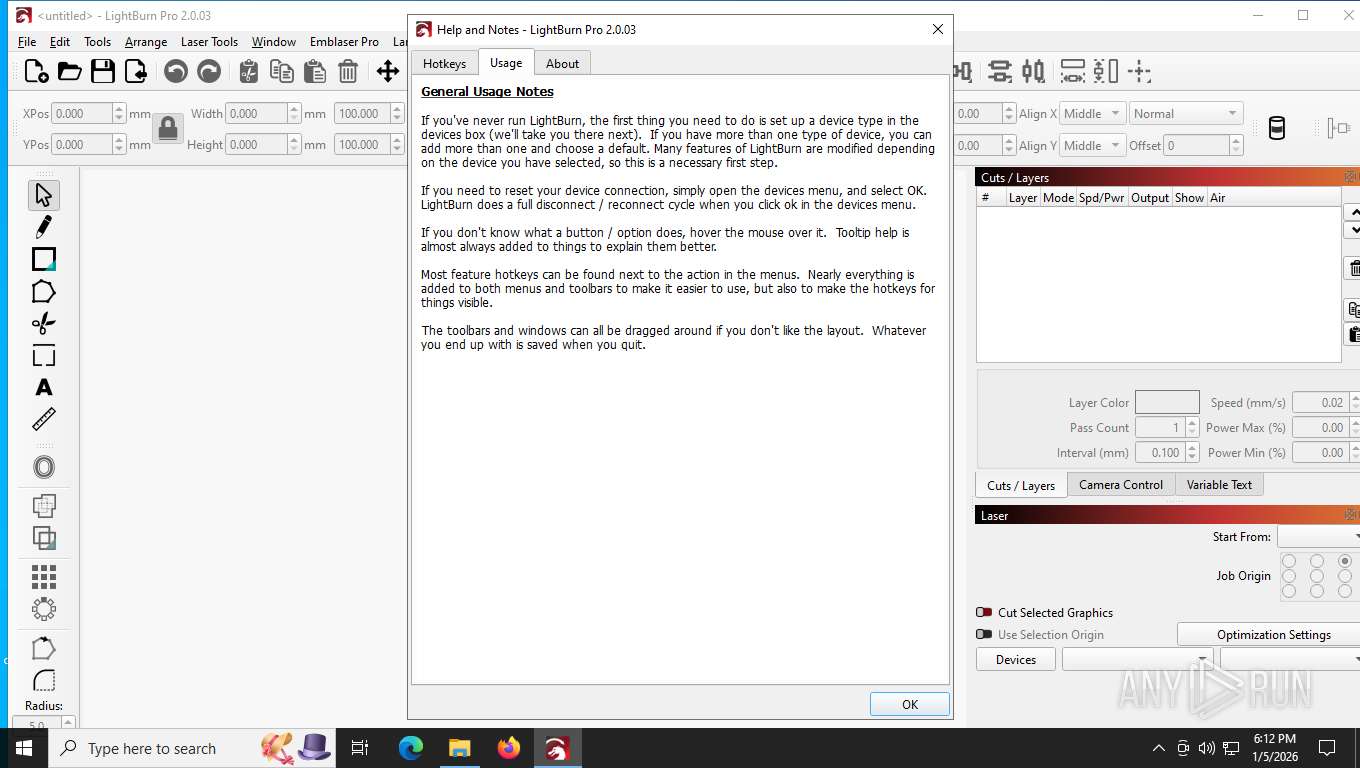Image resolution: width=1360 pixels, height=768 pixels.
Task: Toggle Cut Selected Graphics switch
Action: tap(984, 612)
